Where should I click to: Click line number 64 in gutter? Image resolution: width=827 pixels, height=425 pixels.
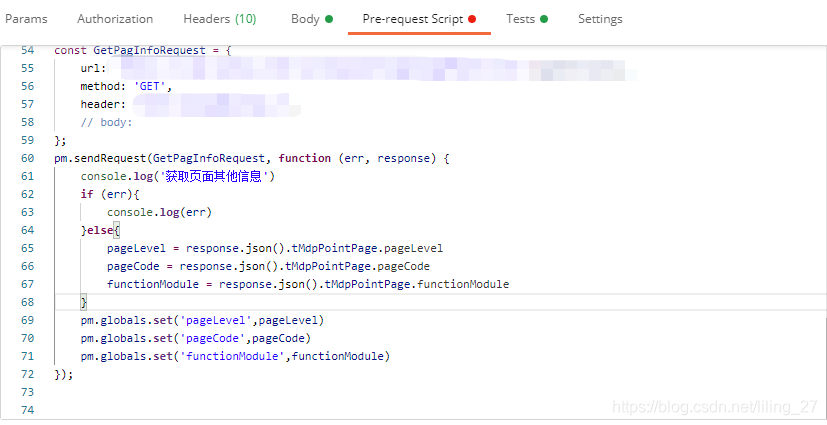(x=27, y=230)
